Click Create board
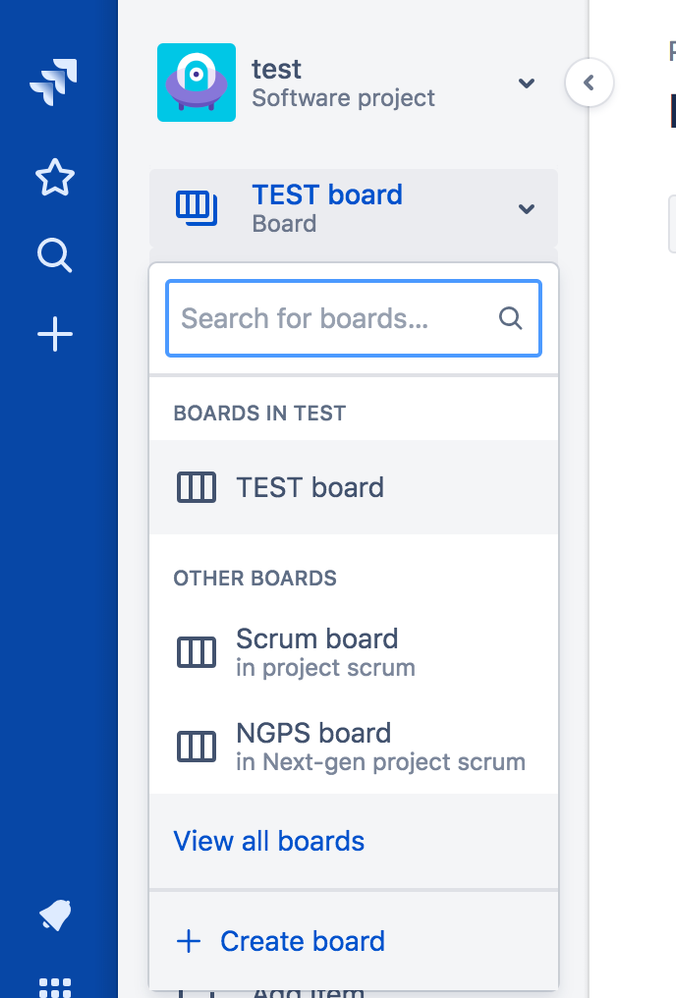The image size is (676, 998). (x=302, y=940)
